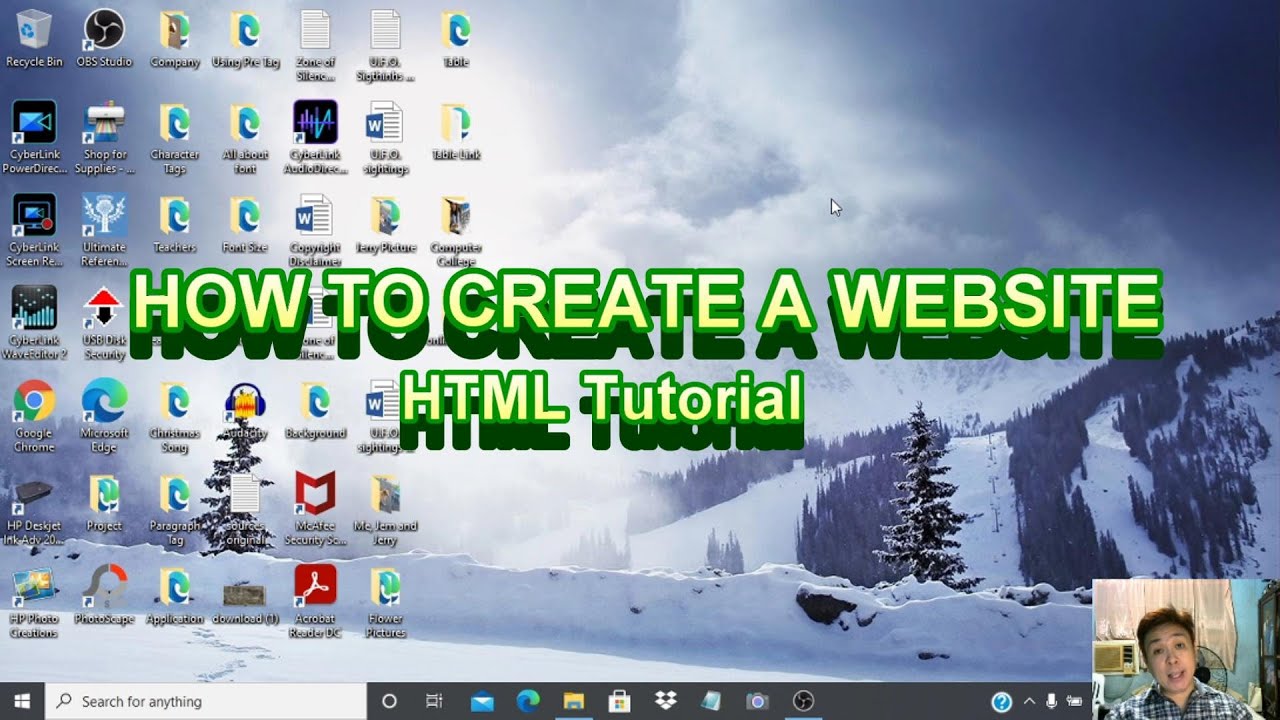Screen dimensions: 1280x720
Task: Open the Windows Start menu
Action: tap(22, 701)
